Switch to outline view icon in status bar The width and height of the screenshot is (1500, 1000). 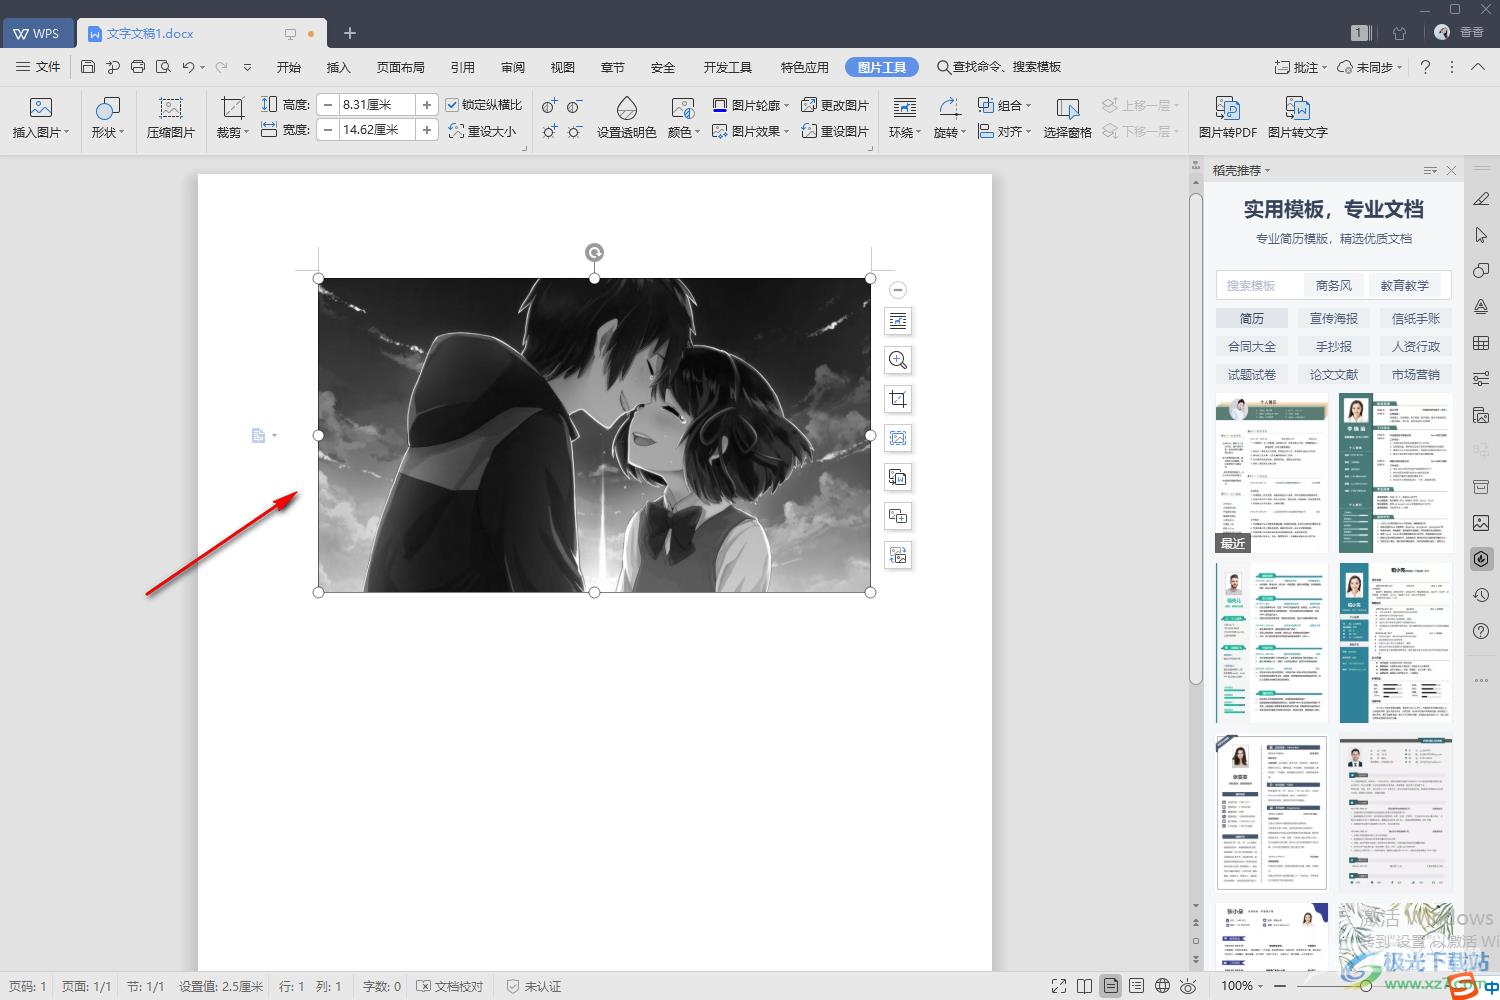(1136, 986)
